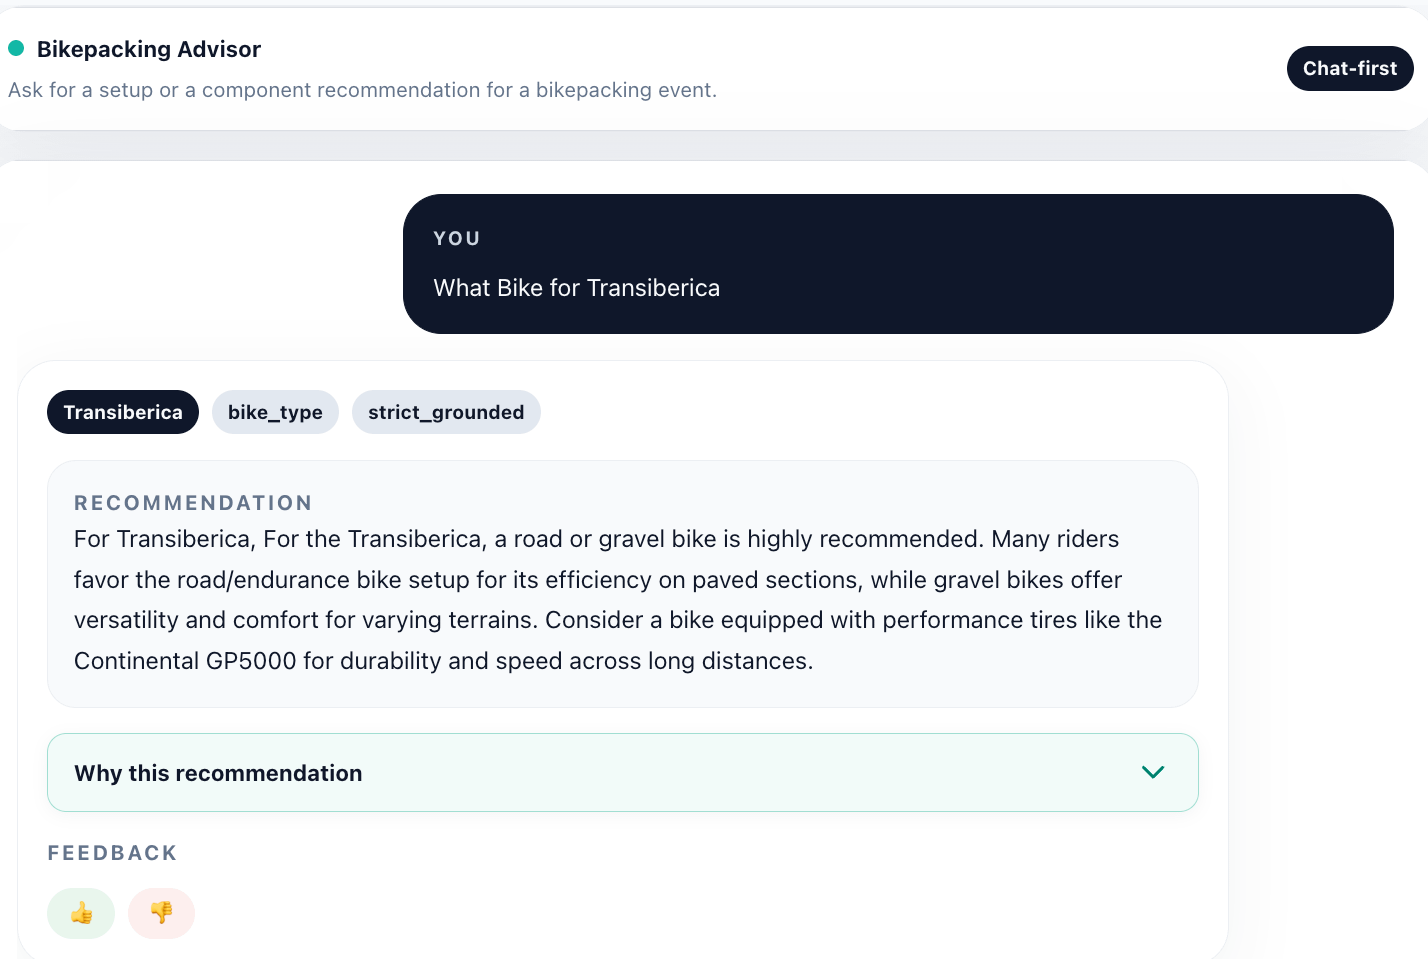Click the green status dot beside Bikepacking Advisor
Image resolution: width=1428 pixels, height=959 pixels.
click(16, 48)
